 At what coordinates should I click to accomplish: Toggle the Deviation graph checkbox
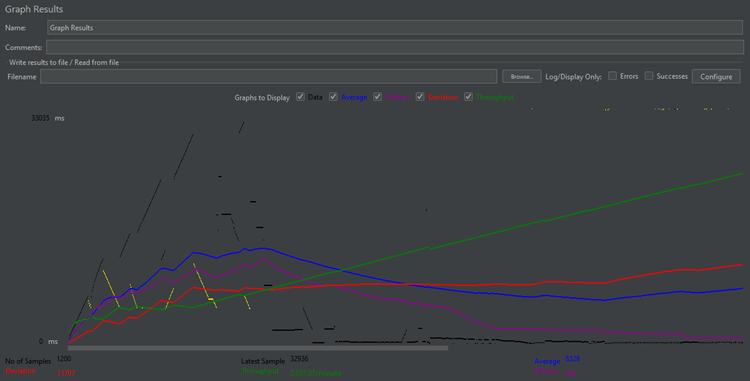click(x=420, y=97)
